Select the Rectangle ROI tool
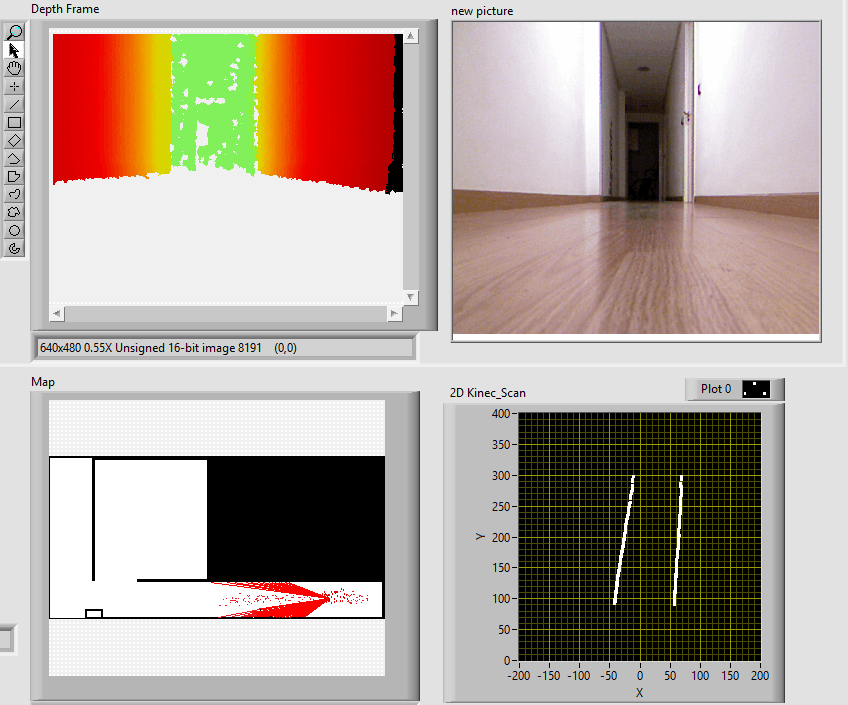 pyautogui.click(x=14, y=123)
